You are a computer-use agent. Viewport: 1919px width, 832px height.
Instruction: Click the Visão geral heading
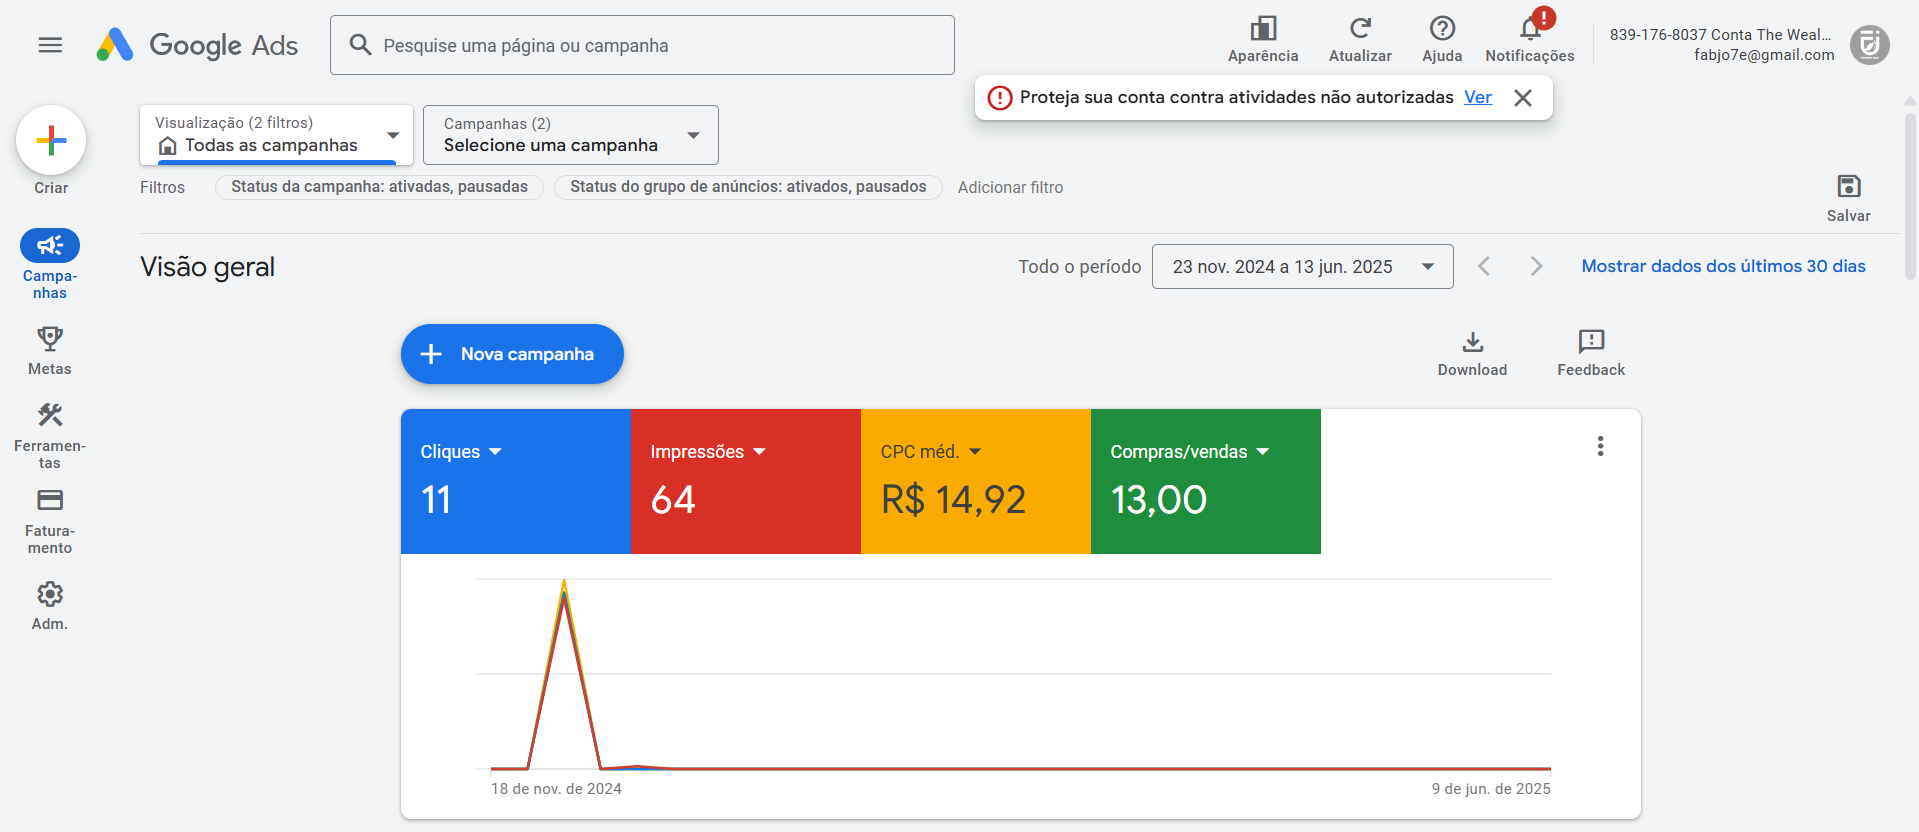207,267
